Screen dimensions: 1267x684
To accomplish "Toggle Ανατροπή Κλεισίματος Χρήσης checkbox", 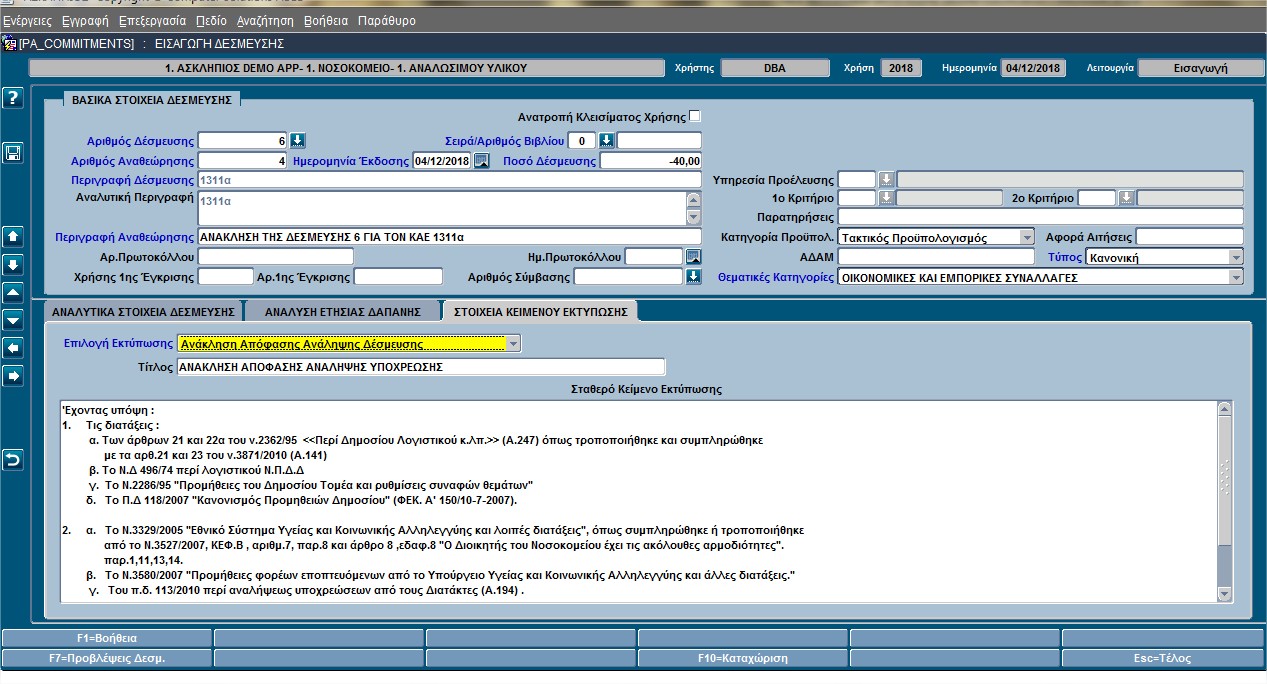I will coord(695,116).
